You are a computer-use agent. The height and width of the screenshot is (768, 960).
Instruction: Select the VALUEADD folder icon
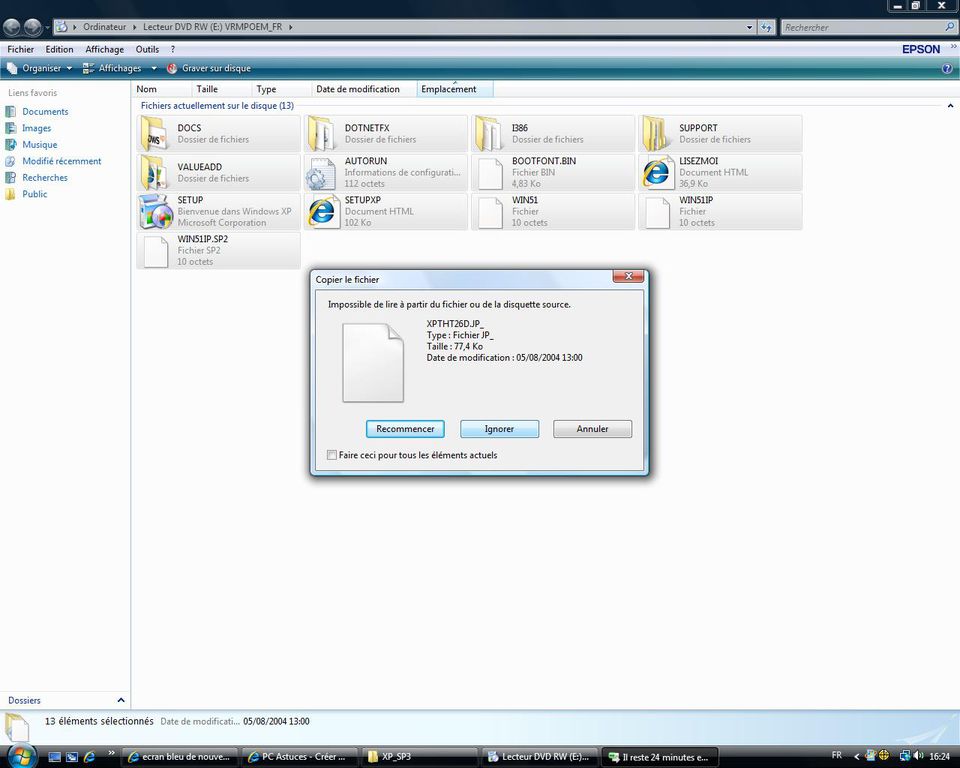(x=154, y=172)
